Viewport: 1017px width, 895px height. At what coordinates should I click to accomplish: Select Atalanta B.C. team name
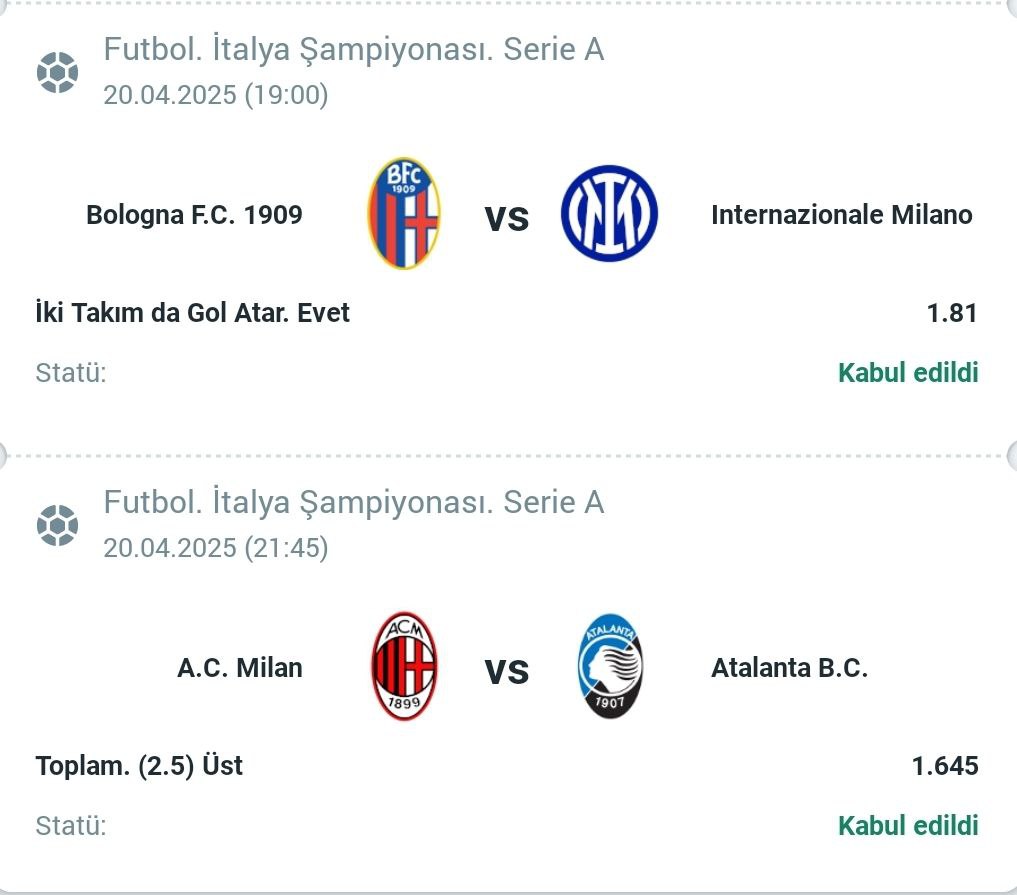(789, 667)
